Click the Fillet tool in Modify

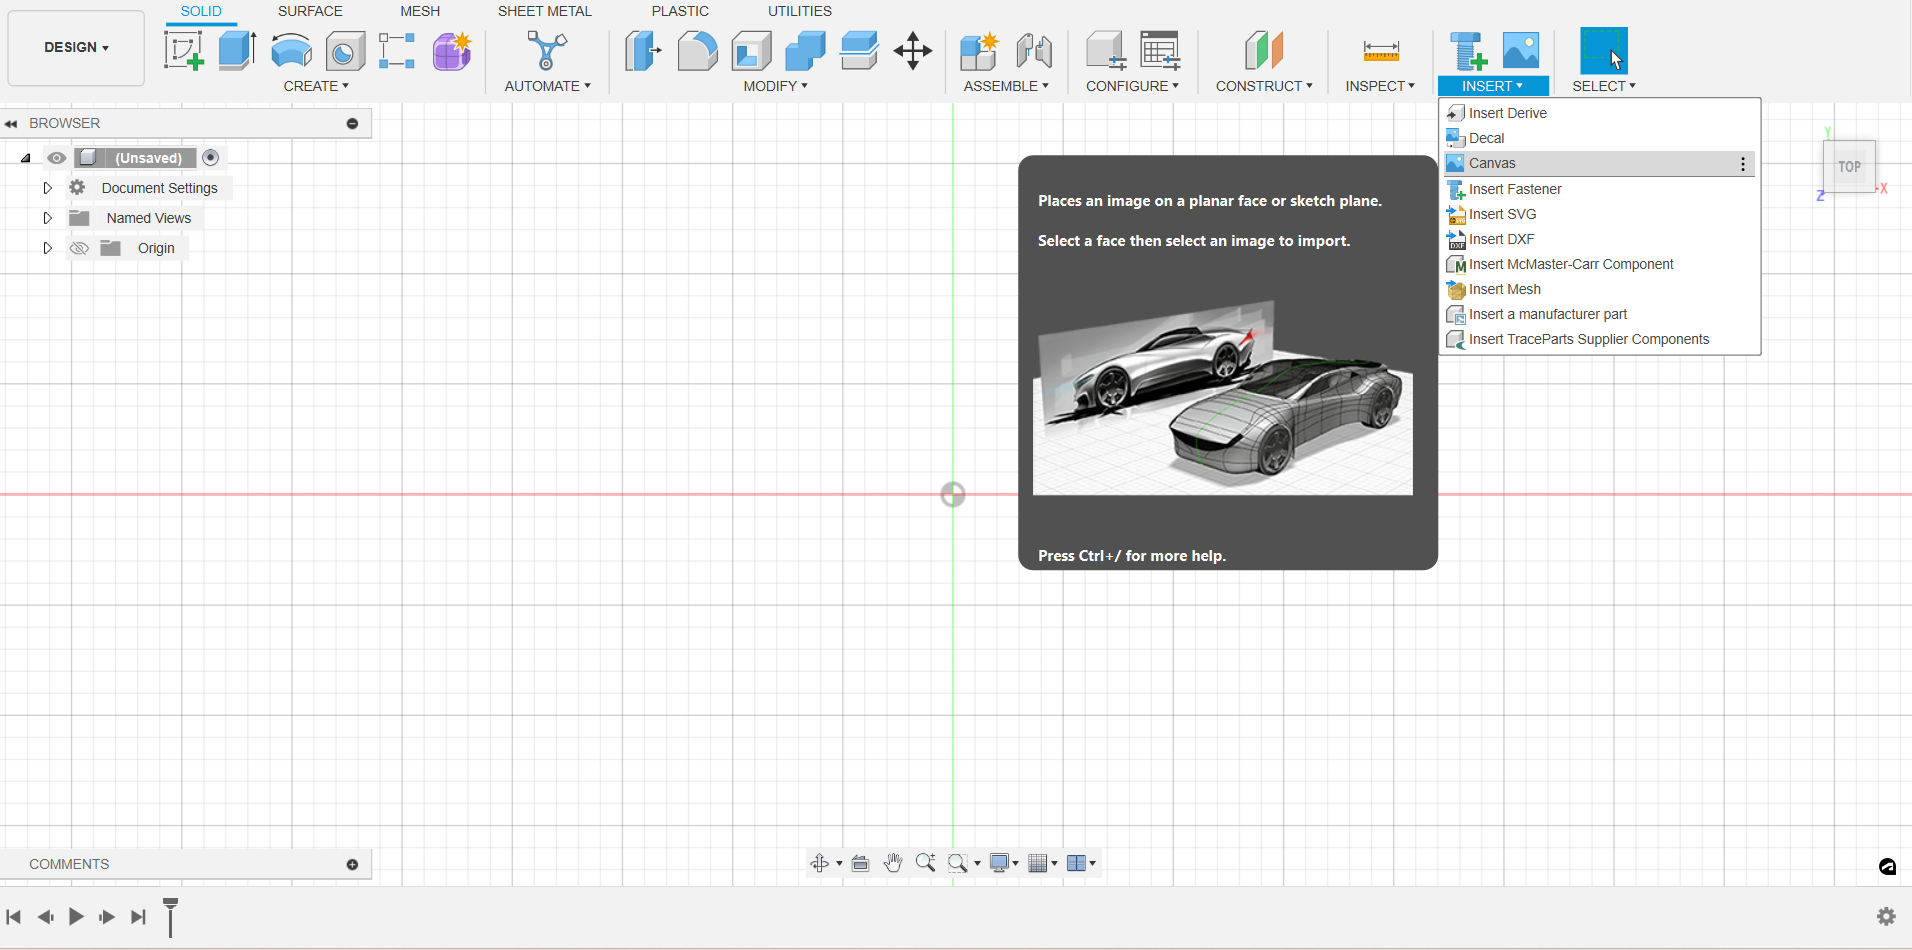[x=697, y=50]
